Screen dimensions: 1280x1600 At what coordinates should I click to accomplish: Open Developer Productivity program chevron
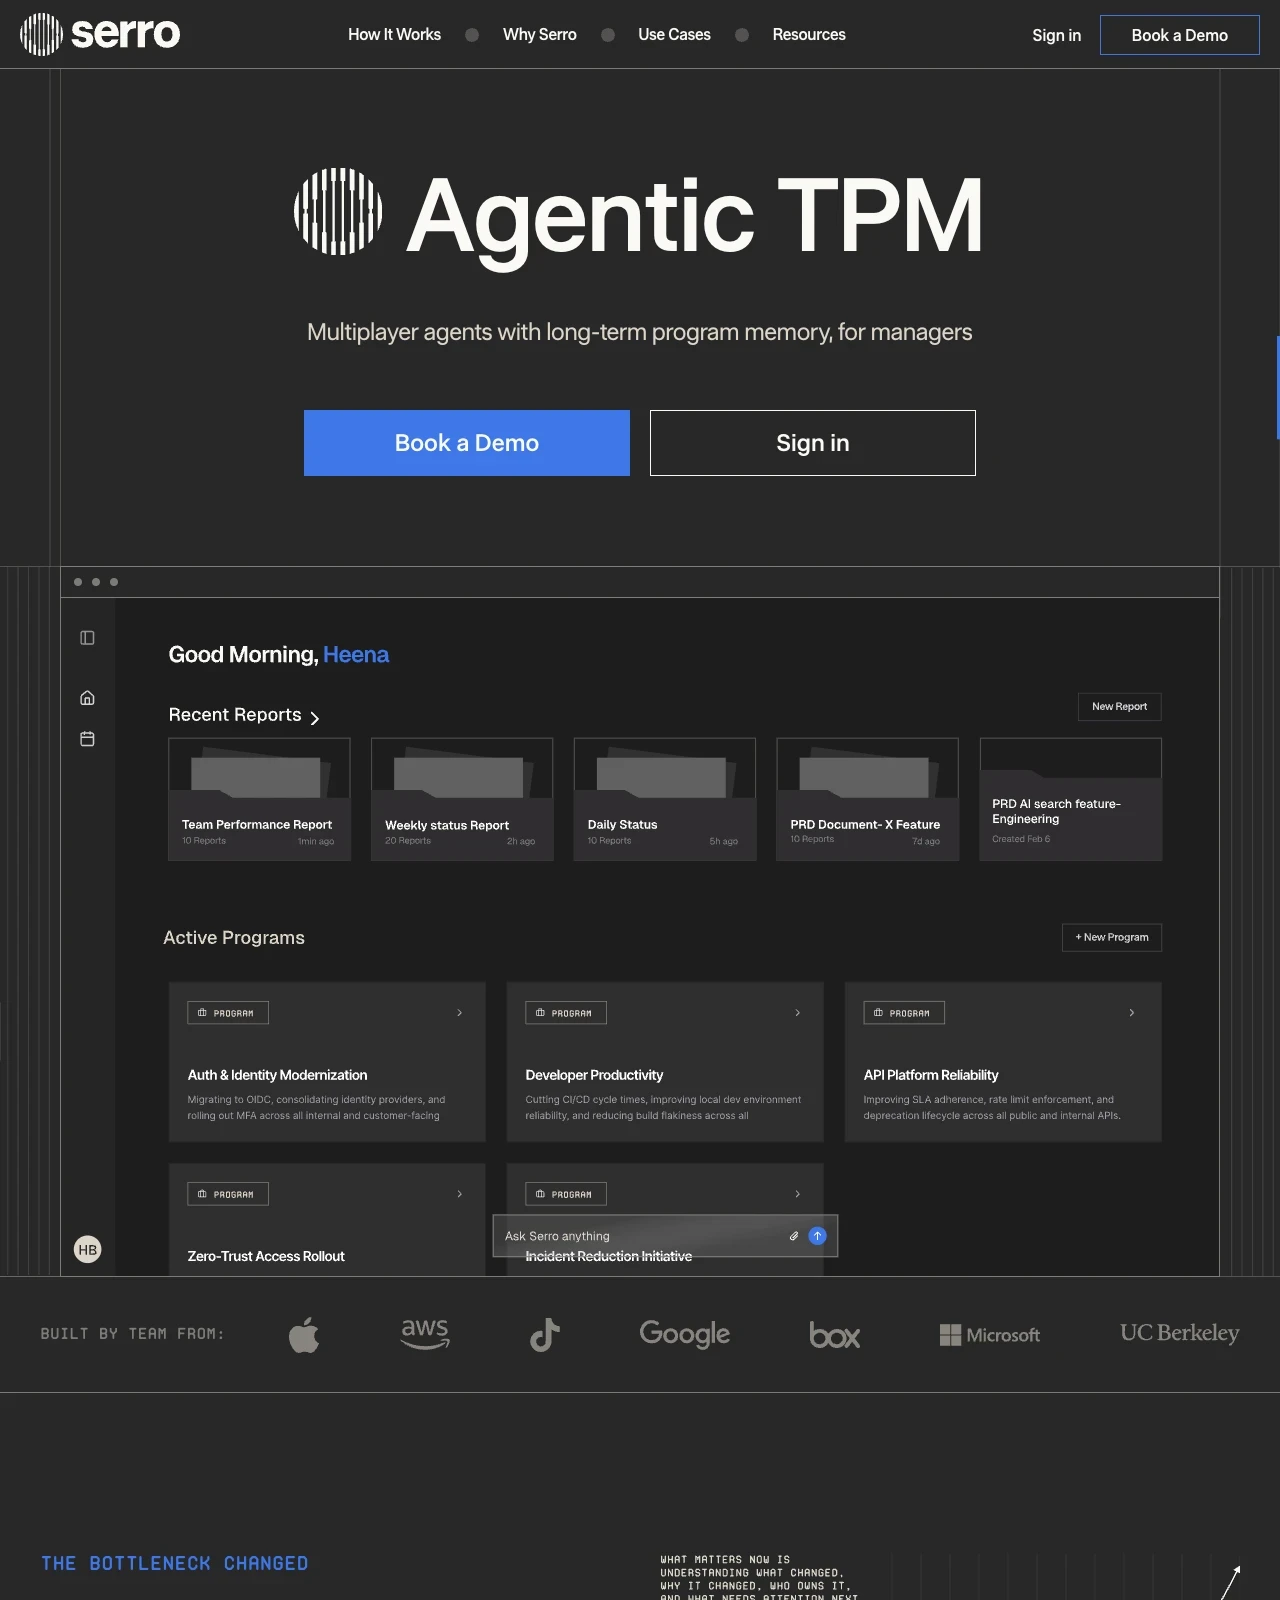(x=798, y=1013)
